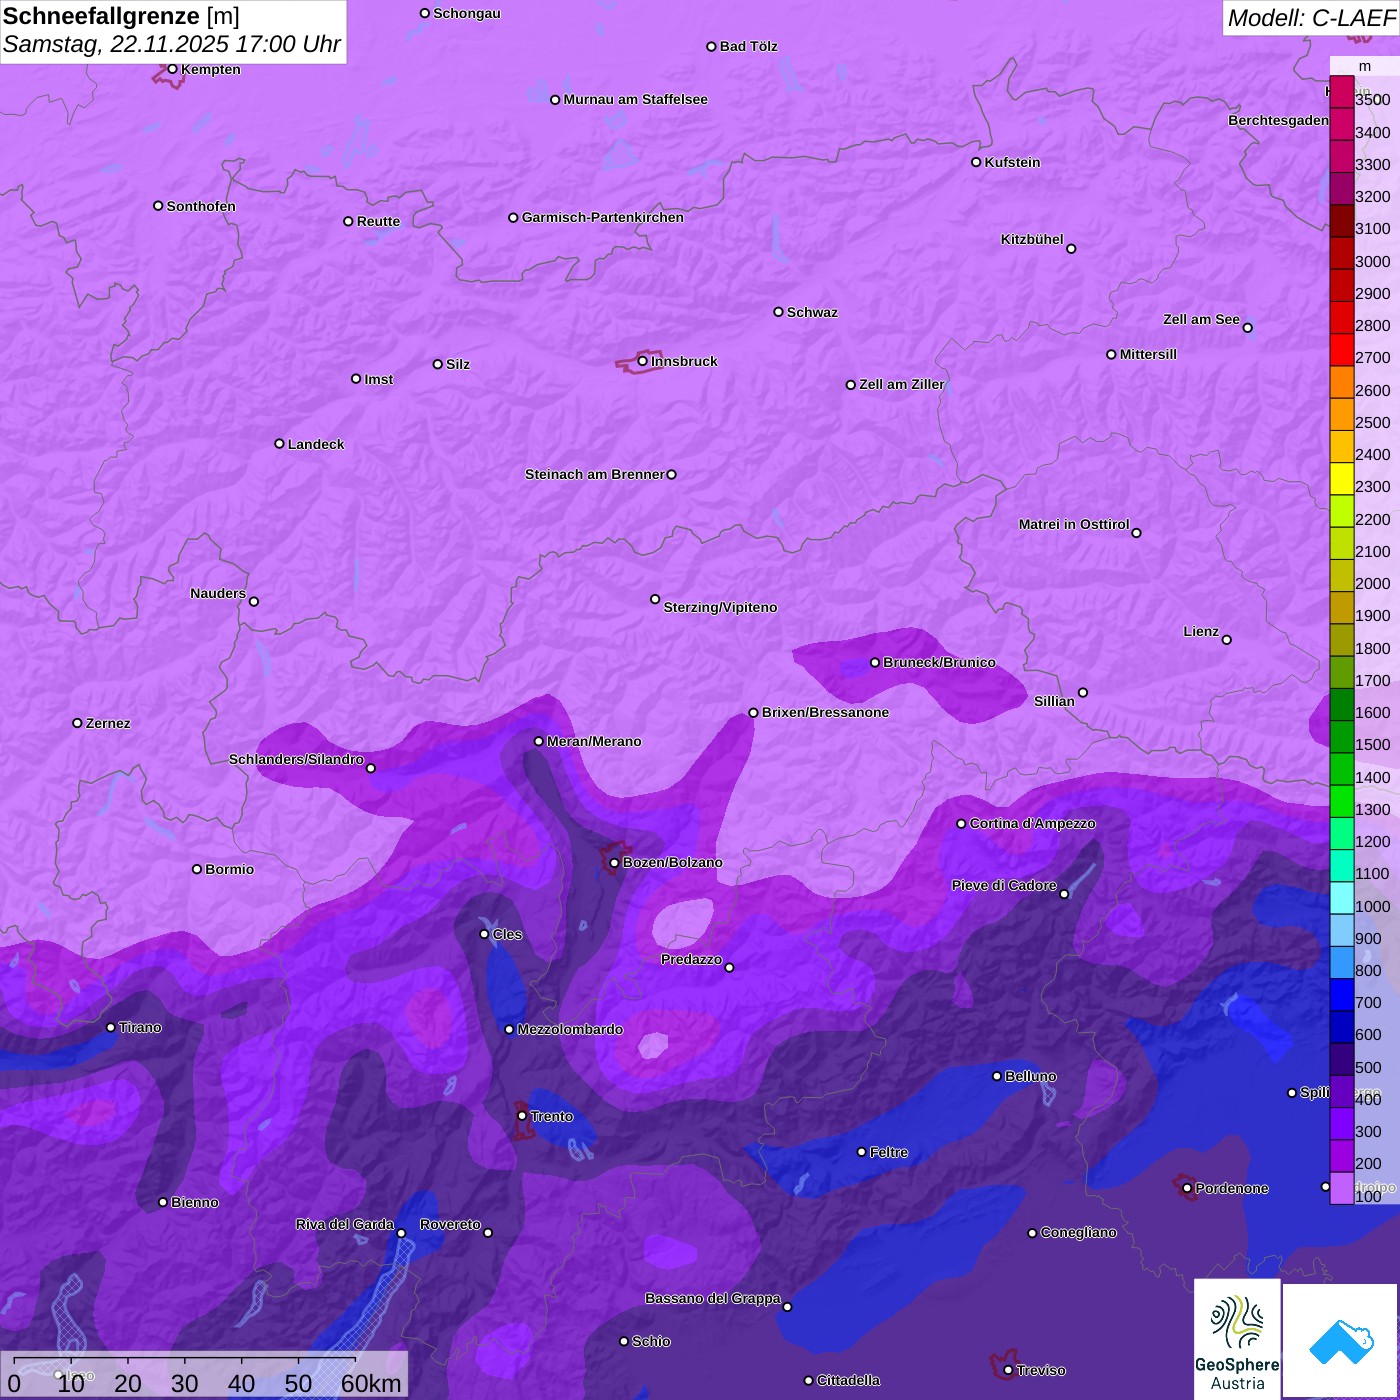Click the GeoSphere Austria logo
The image size is (1400, 1400).
click(x=1237, y=1338)
